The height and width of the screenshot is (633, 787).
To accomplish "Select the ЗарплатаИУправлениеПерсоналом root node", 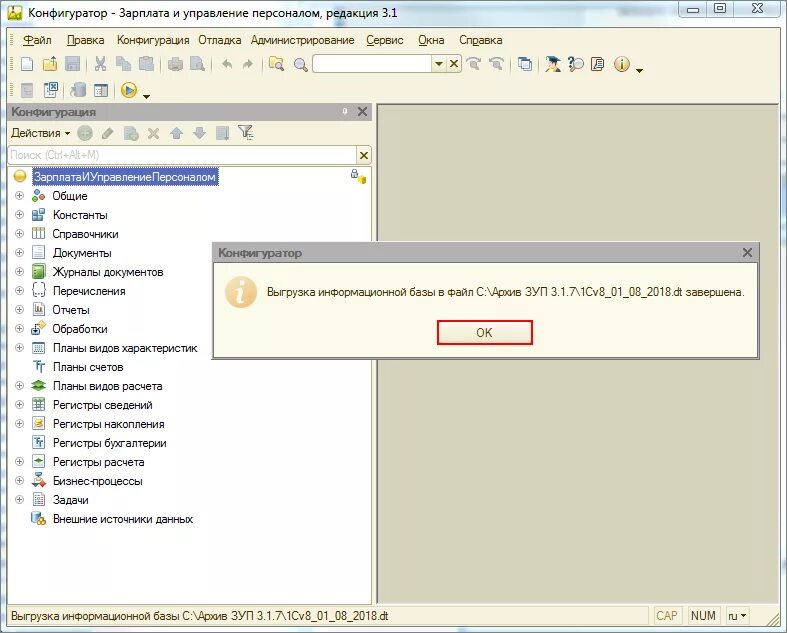I will pos(125,177).
